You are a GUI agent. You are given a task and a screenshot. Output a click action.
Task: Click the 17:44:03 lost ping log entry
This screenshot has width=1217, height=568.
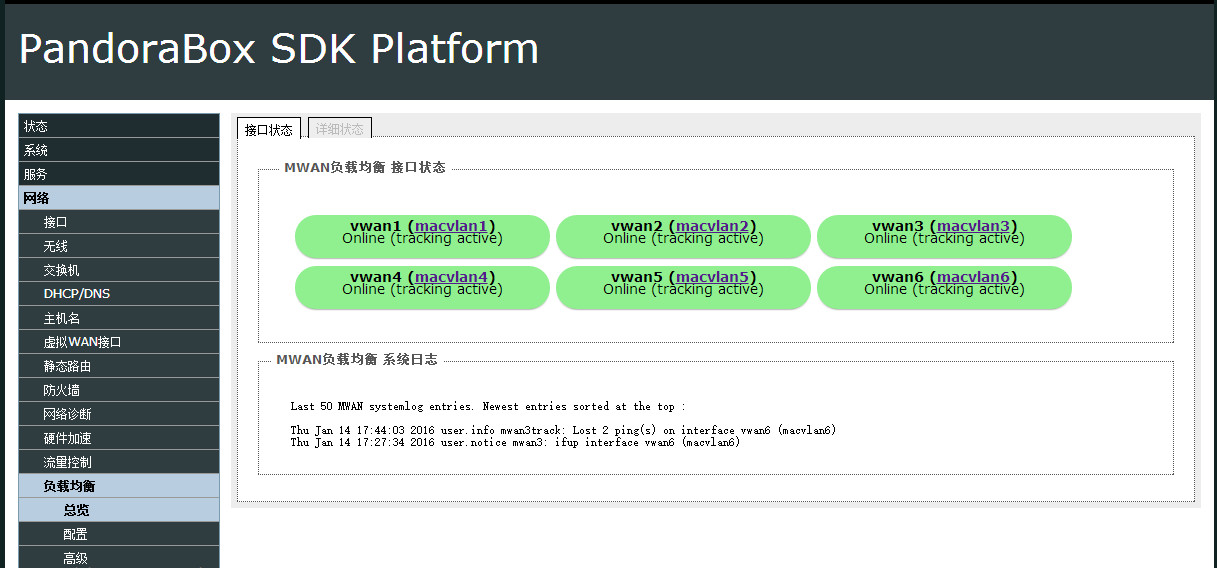563,430
